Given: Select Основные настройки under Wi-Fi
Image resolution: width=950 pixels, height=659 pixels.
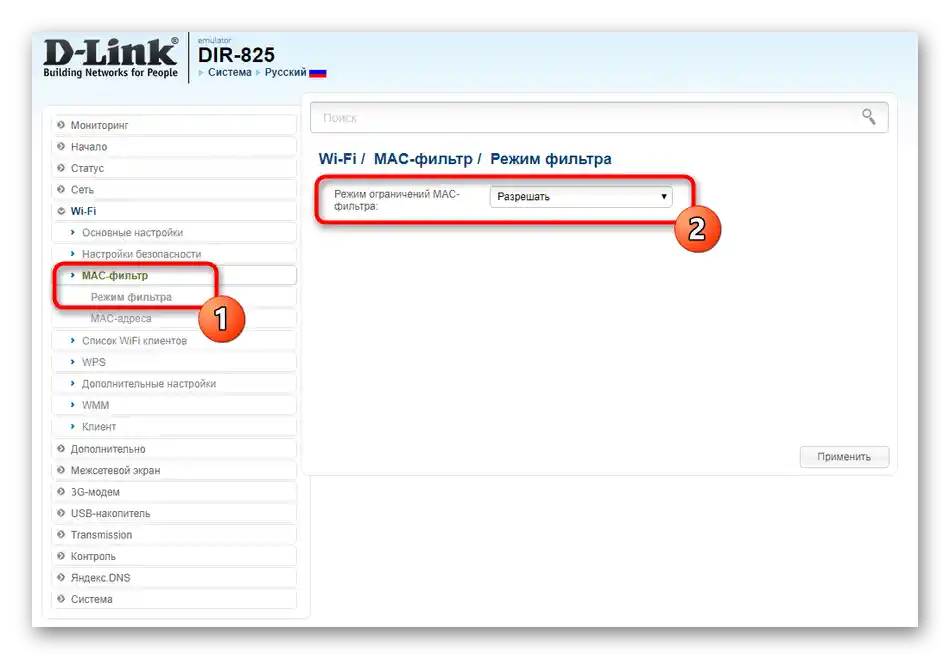Looking at the screenshot, I should coord(174,233).
